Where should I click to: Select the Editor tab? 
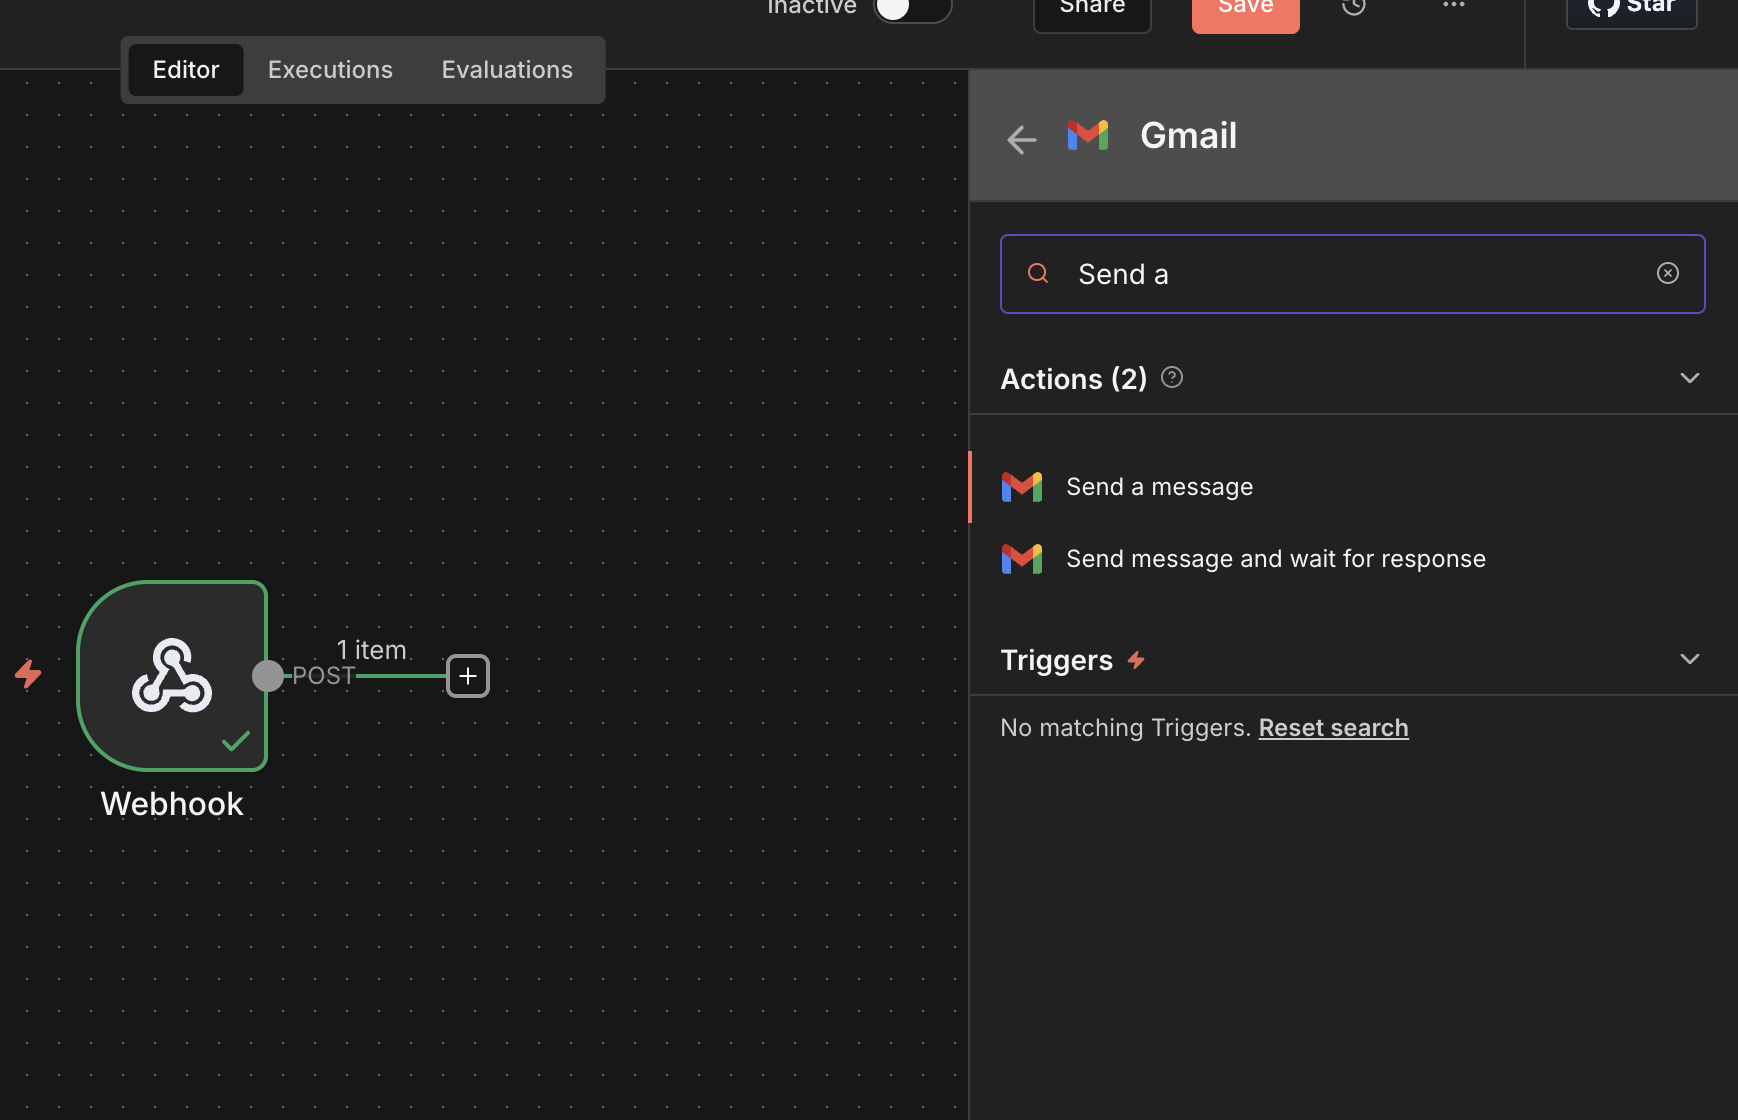pyautogui.click(x=186, y=70)
